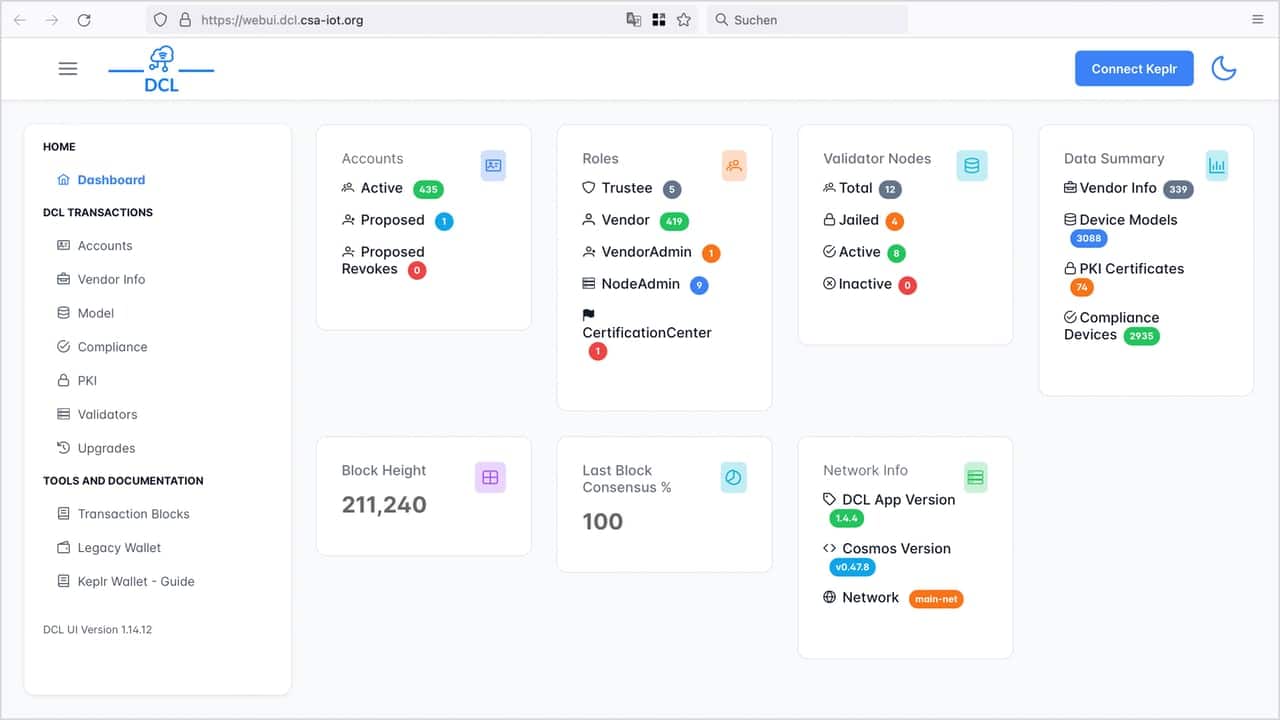
Task: Open Transaction Blocks in the sidebar
Action: pos(133,514)
